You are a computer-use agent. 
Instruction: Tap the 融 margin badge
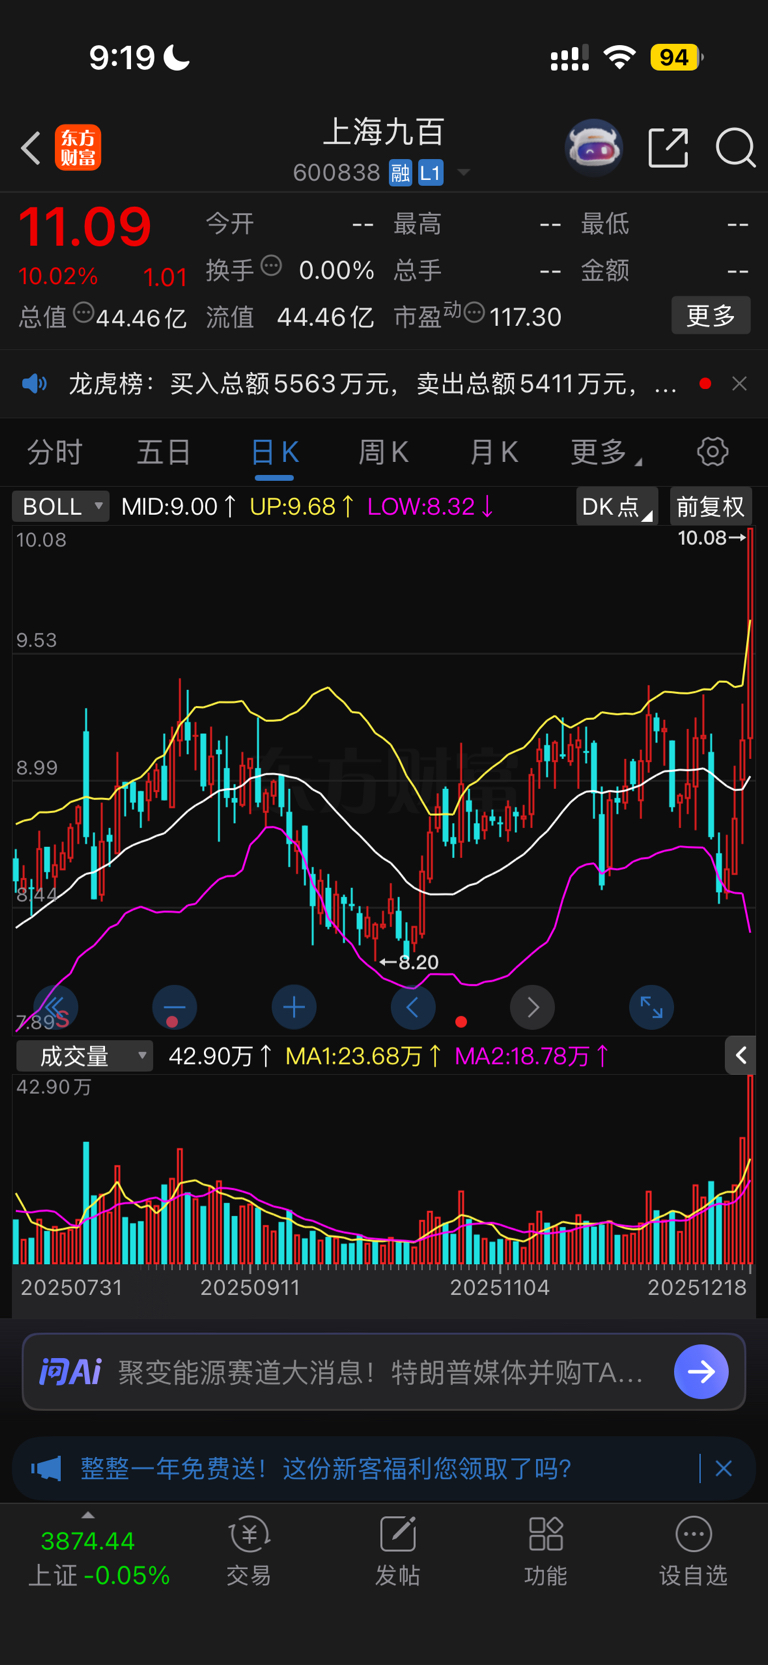400,173
